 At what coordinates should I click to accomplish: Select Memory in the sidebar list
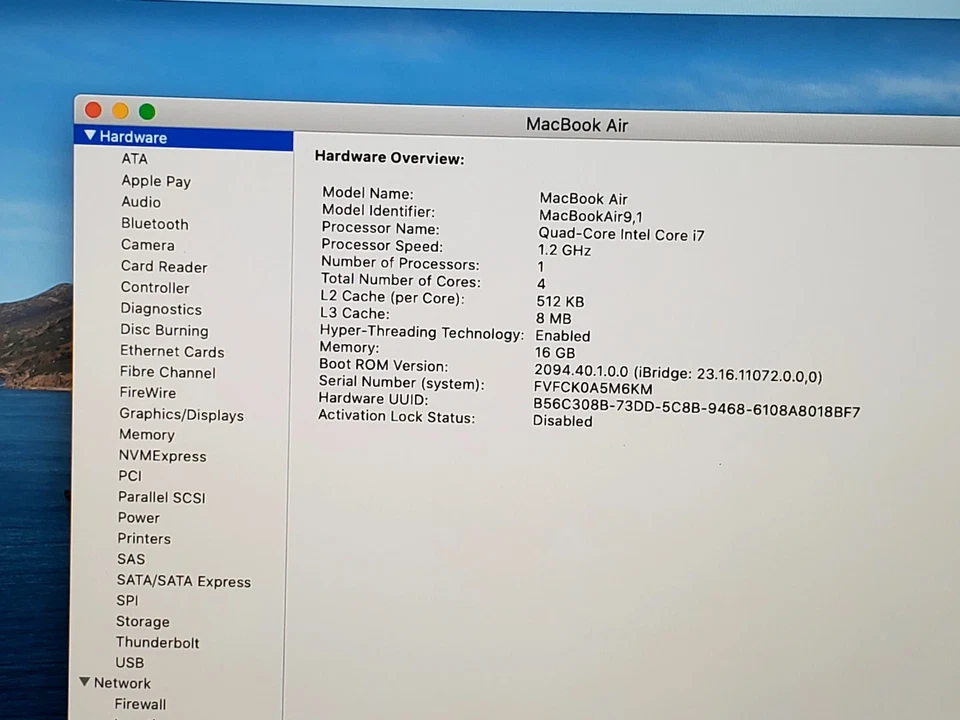point(147,435)
